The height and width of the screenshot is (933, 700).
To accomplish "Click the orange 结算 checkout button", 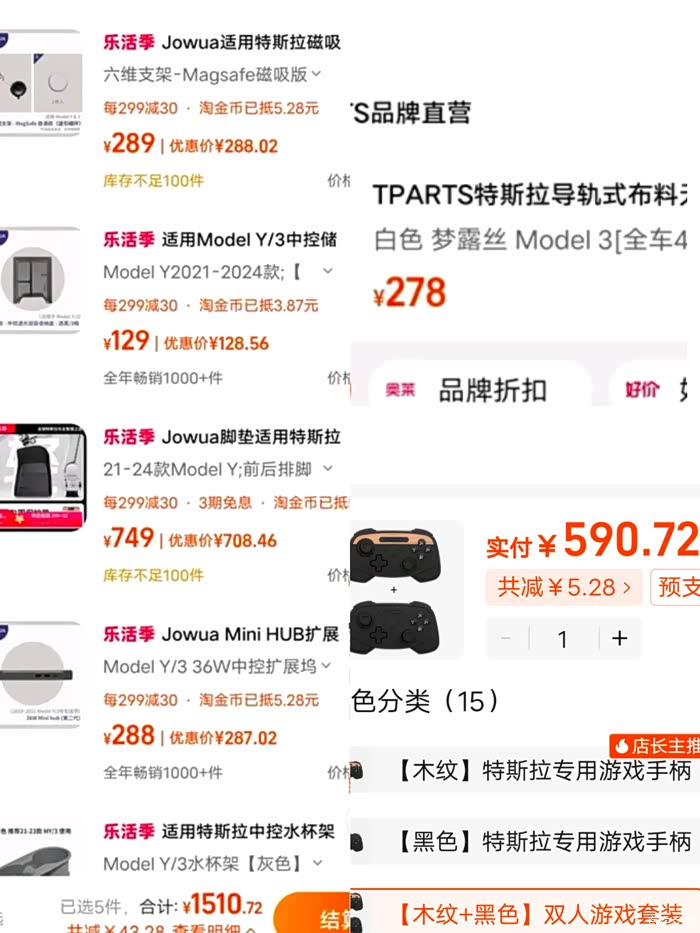I will [312, 914].
